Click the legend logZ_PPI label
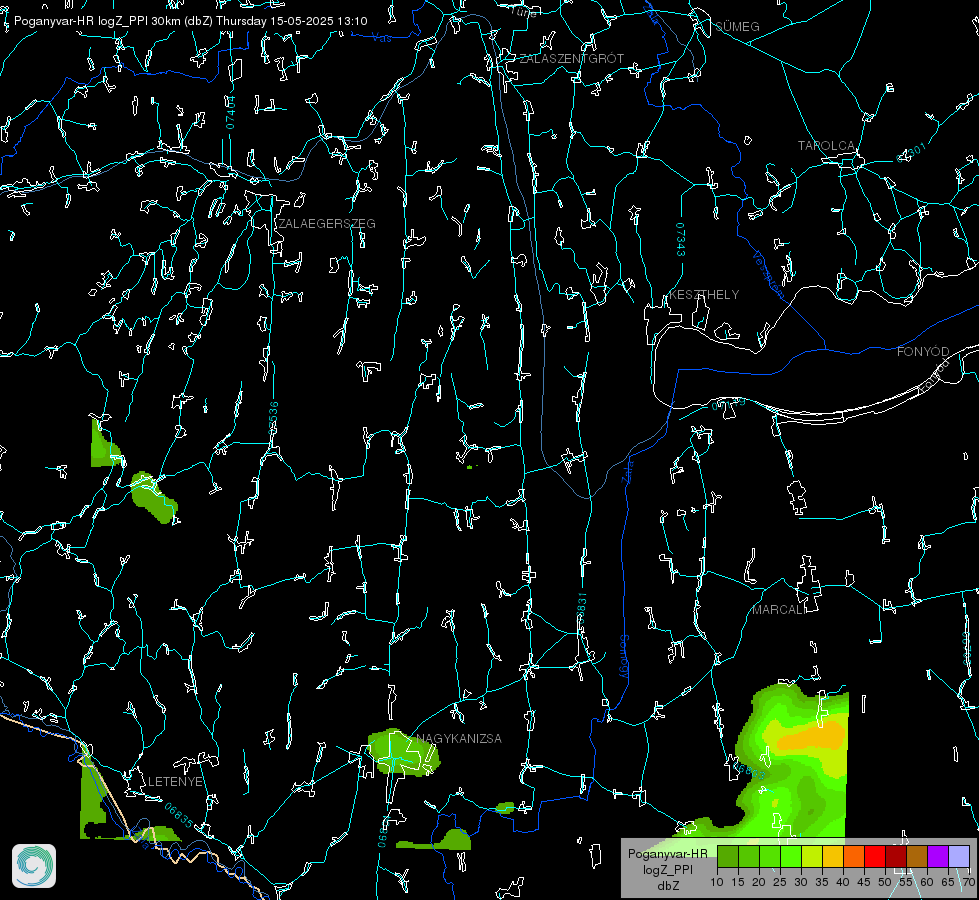The height and width of the screenshot is (900, 979). coord(667,869)
